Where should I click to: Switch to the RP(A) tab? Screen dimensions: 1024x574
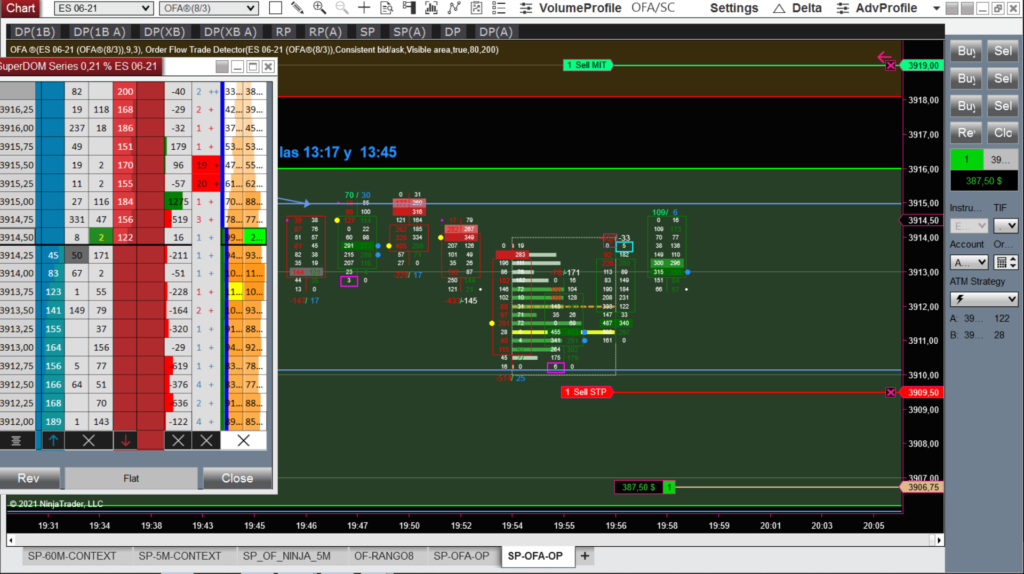325,32
